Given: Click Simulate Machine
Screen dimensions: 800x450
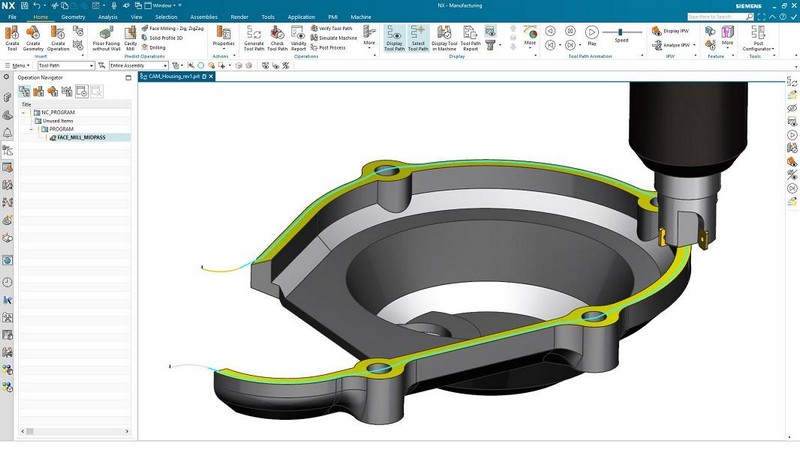Looking at the screenshot, I should point(334,38).
